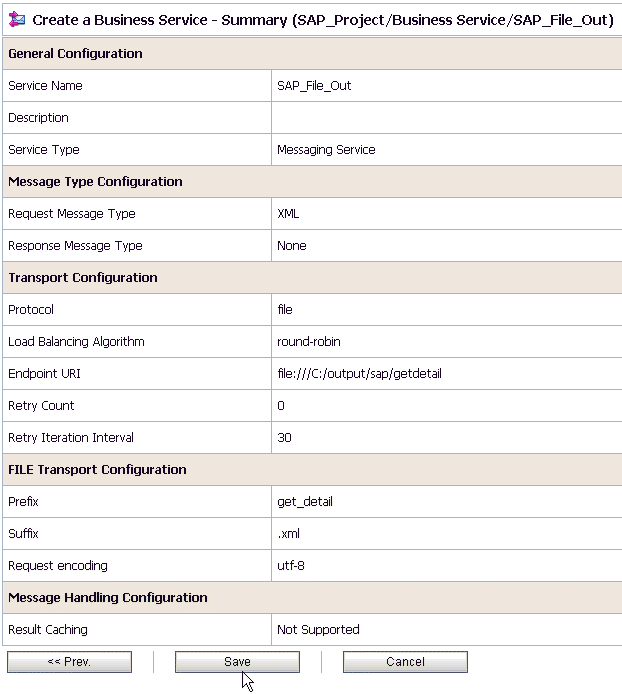Click the Save button
This screenshot has height=694, width=622.
coord(237,662)
